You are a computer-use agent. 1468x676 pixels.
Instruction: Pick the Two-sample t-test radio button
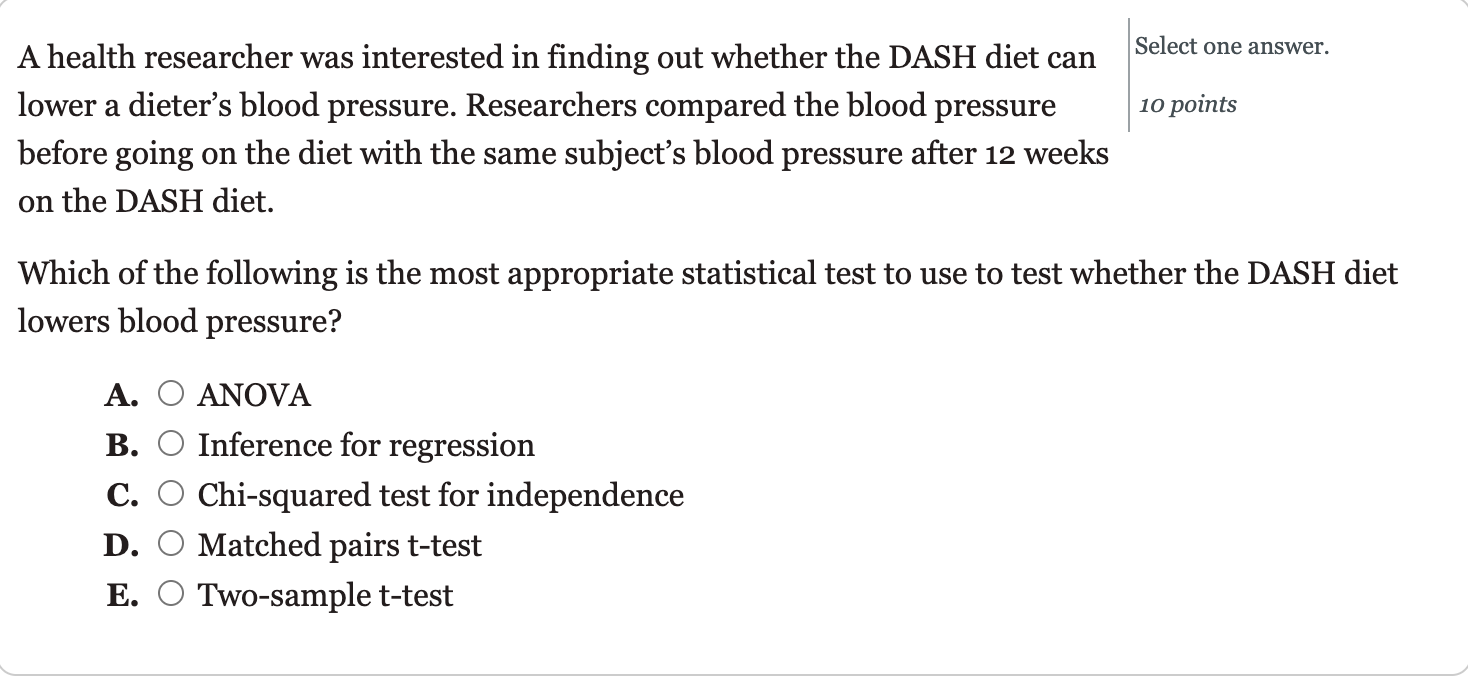point(171,593)
